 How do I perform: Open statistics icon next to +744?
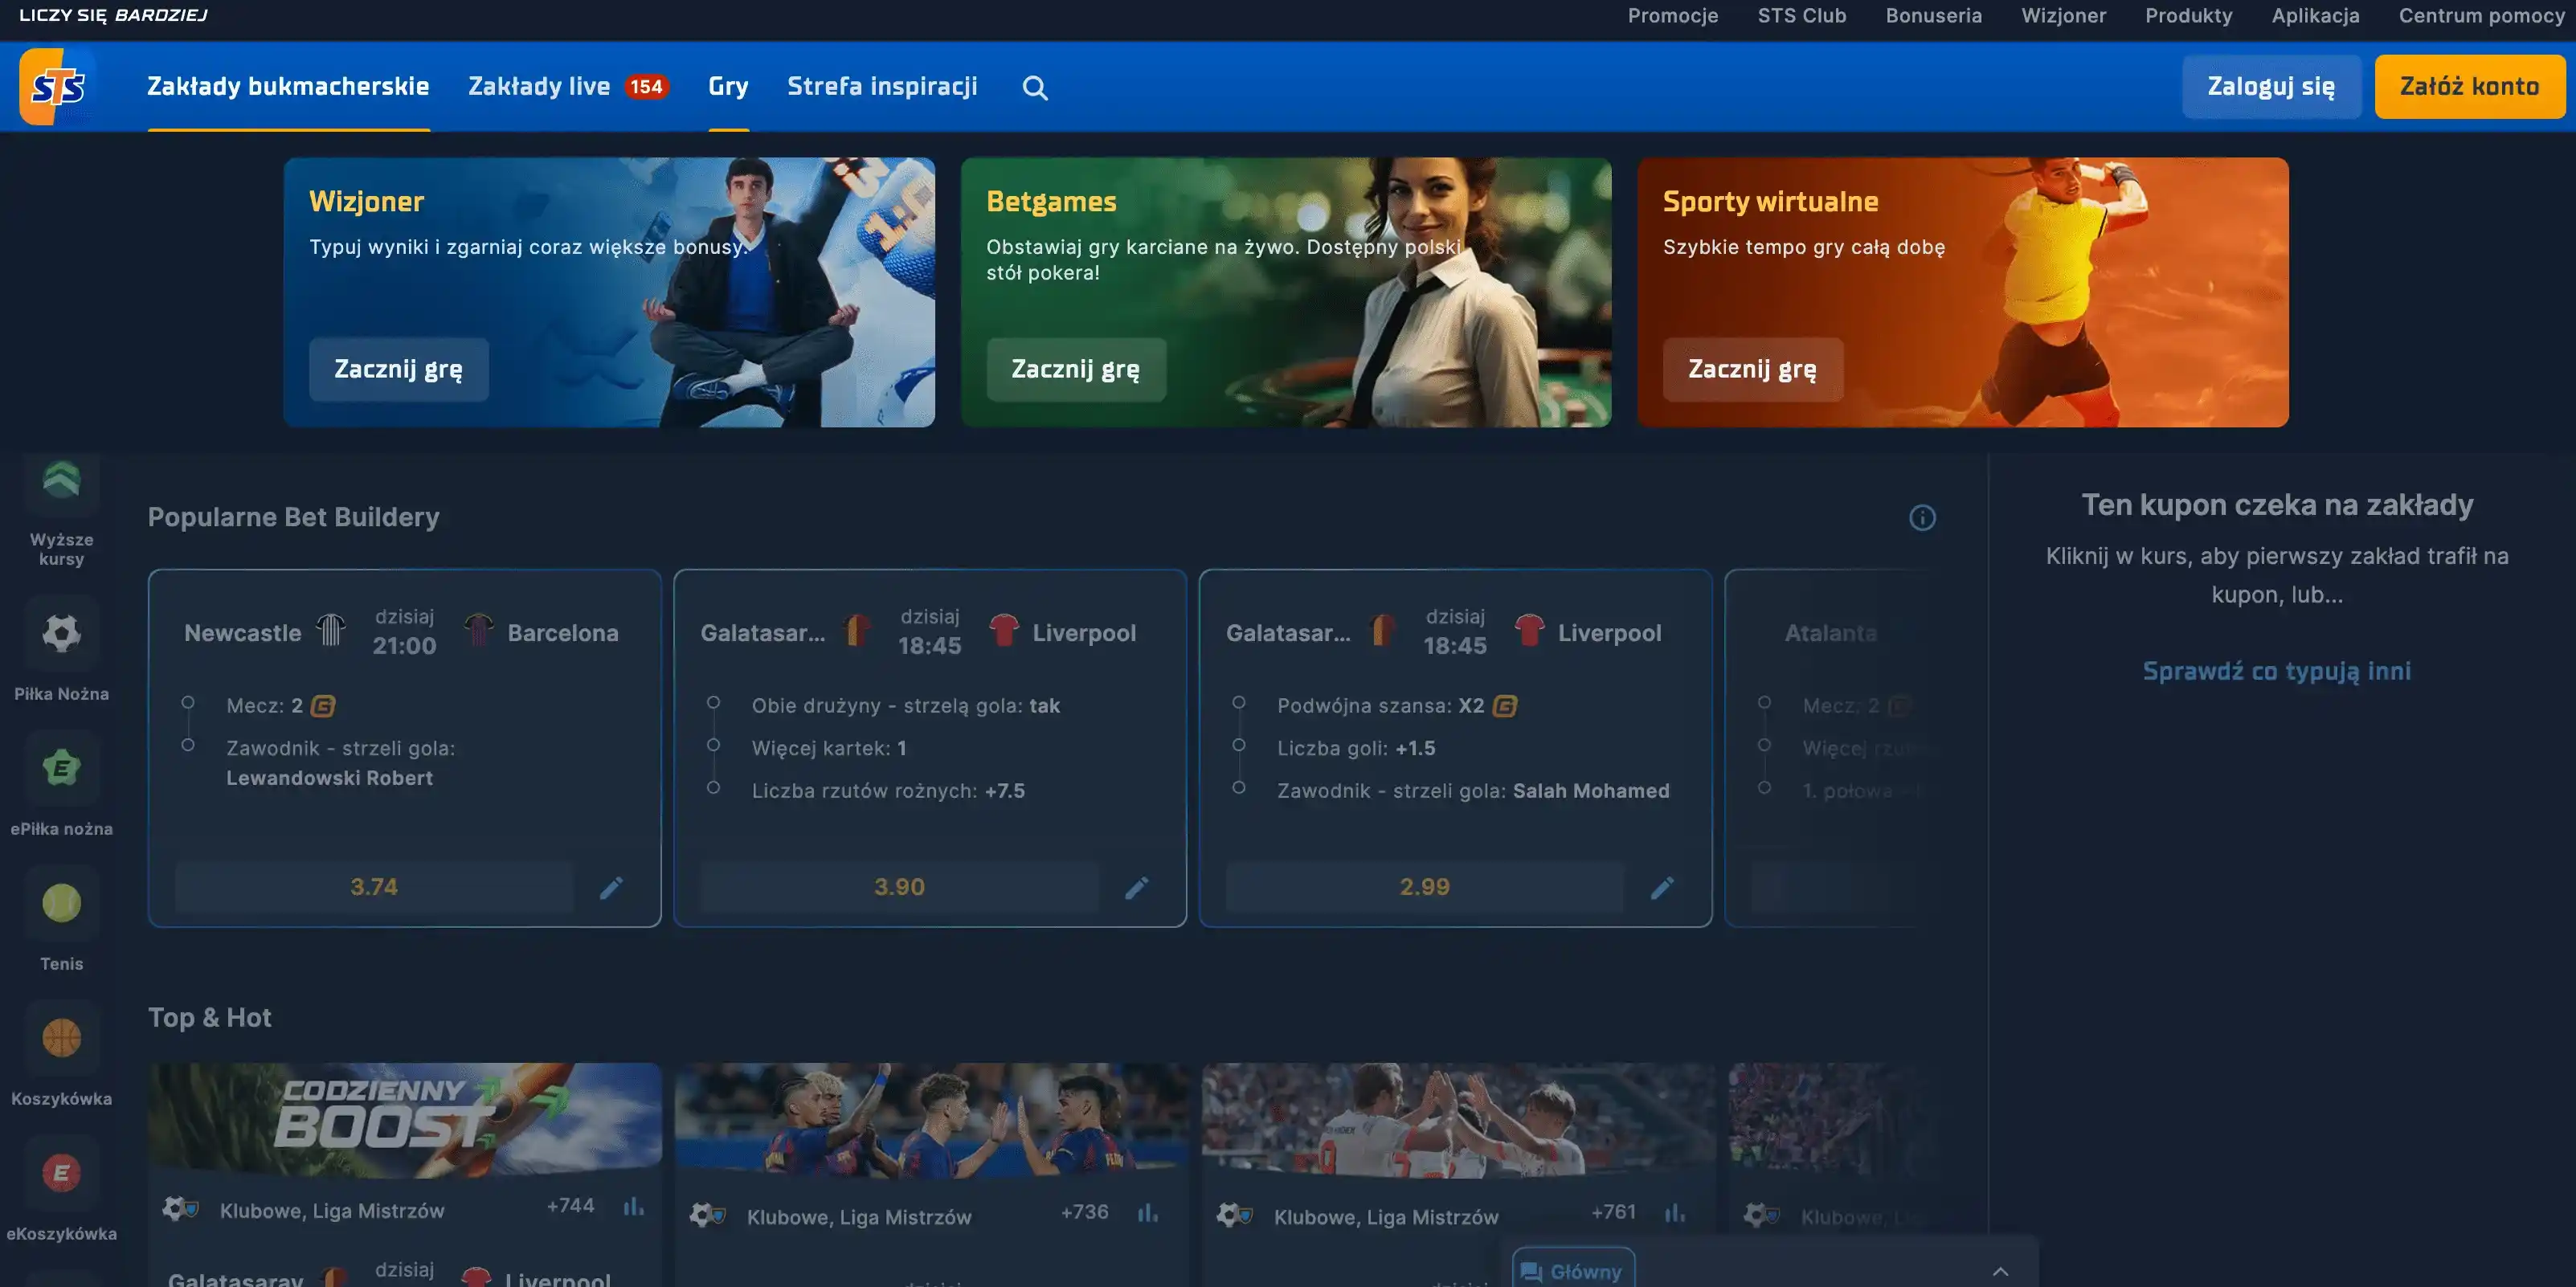pyautogui.click(x=633, y=1207)
